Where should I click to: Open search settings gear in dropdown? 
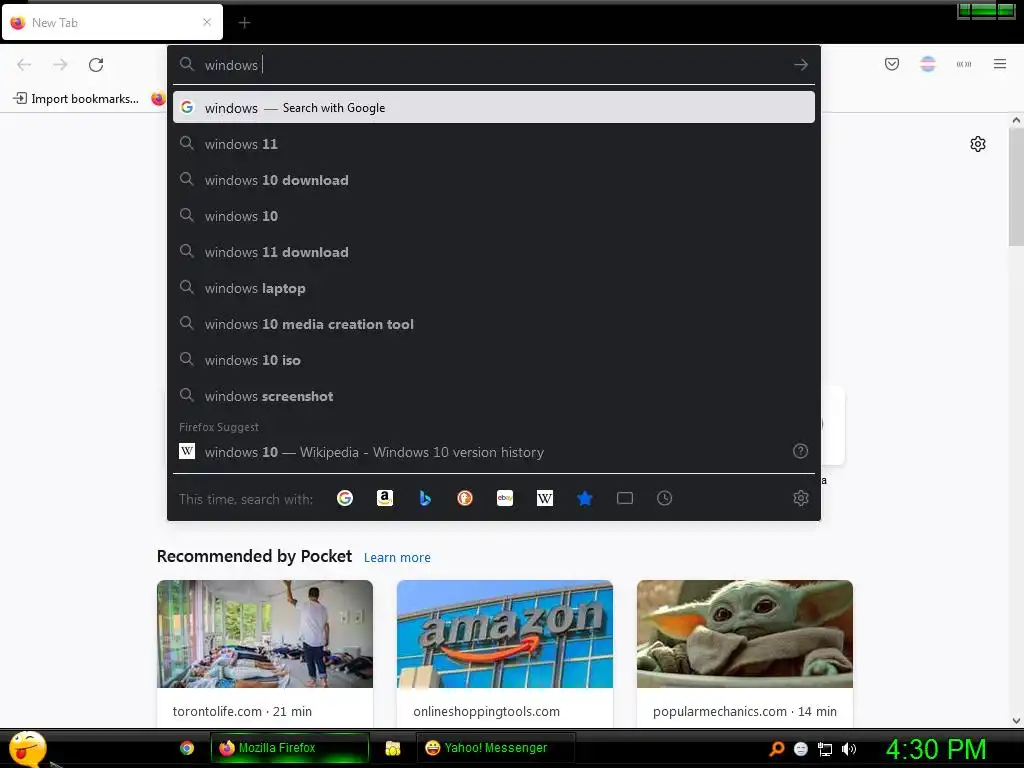[801, 498]
